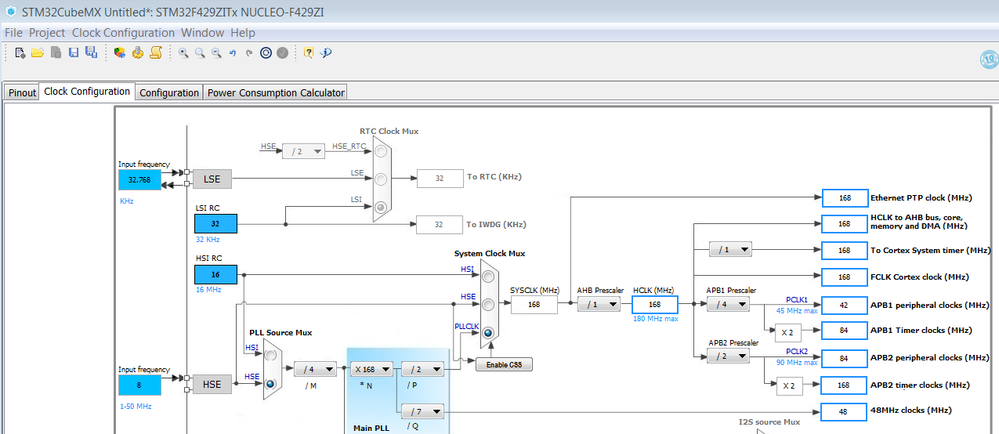This screenshot has height=434, width=999.
Task: Click the Save As double-floppy icon
Action: coord(90,53)
